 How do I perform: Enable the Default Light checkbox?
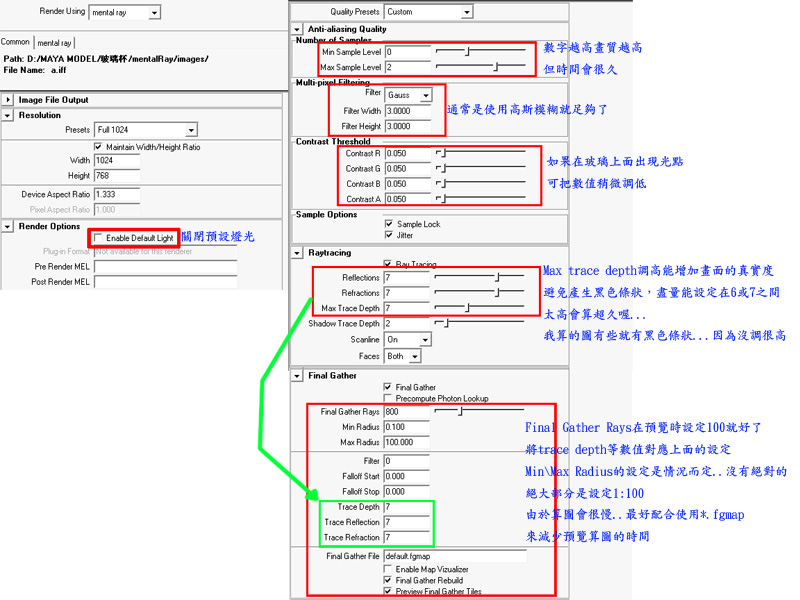tap(98, 237)
